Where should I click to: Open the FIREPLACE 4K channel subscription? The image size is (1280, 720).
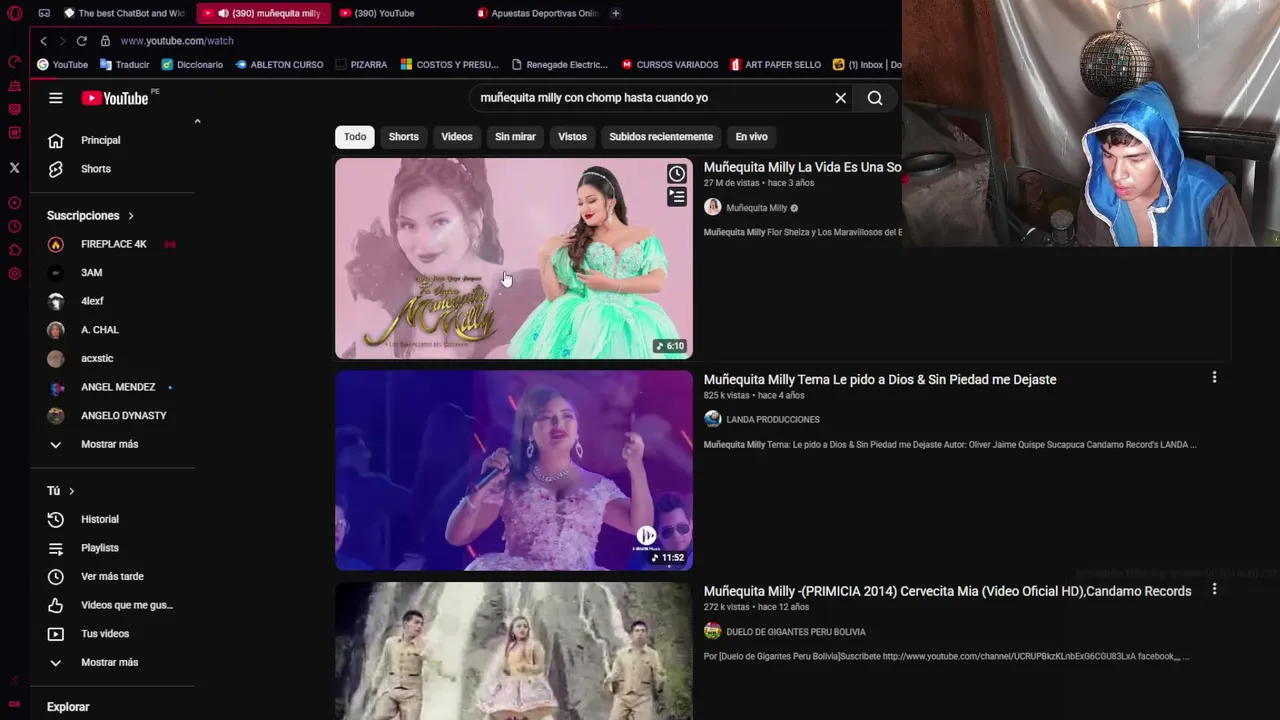coord(113,244)
